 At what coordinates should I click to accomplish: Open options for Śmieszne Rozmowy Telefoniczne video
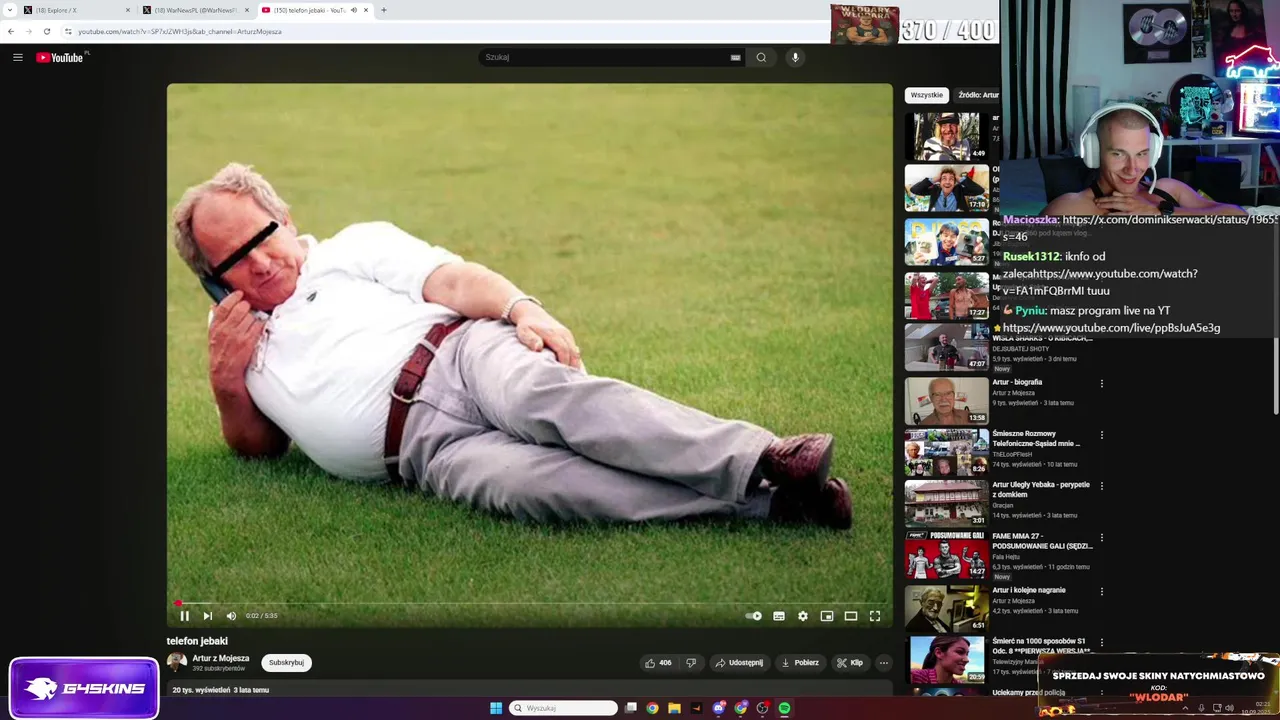point(1102,435)
